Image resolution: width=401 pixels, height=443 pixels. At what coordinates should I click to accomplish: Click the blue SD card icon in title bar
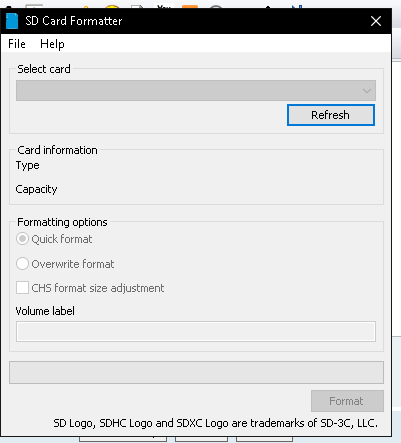[x=12, y=21]
